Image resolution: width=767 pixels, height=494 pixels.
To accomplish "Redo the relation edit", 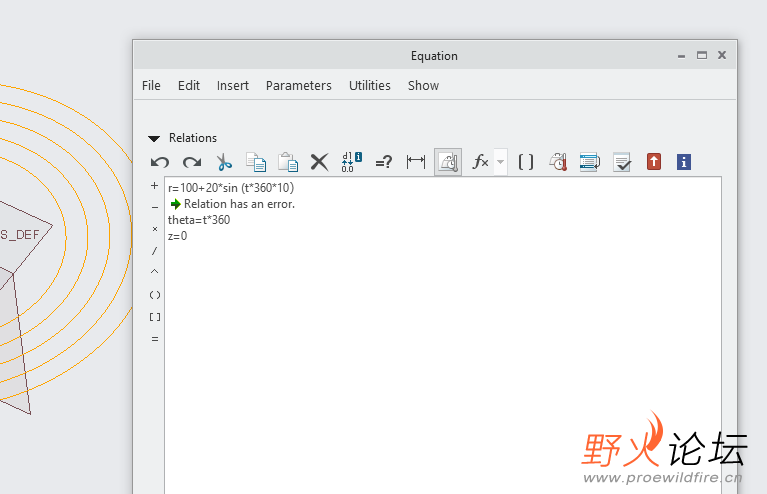I will [x=192, y=162].
